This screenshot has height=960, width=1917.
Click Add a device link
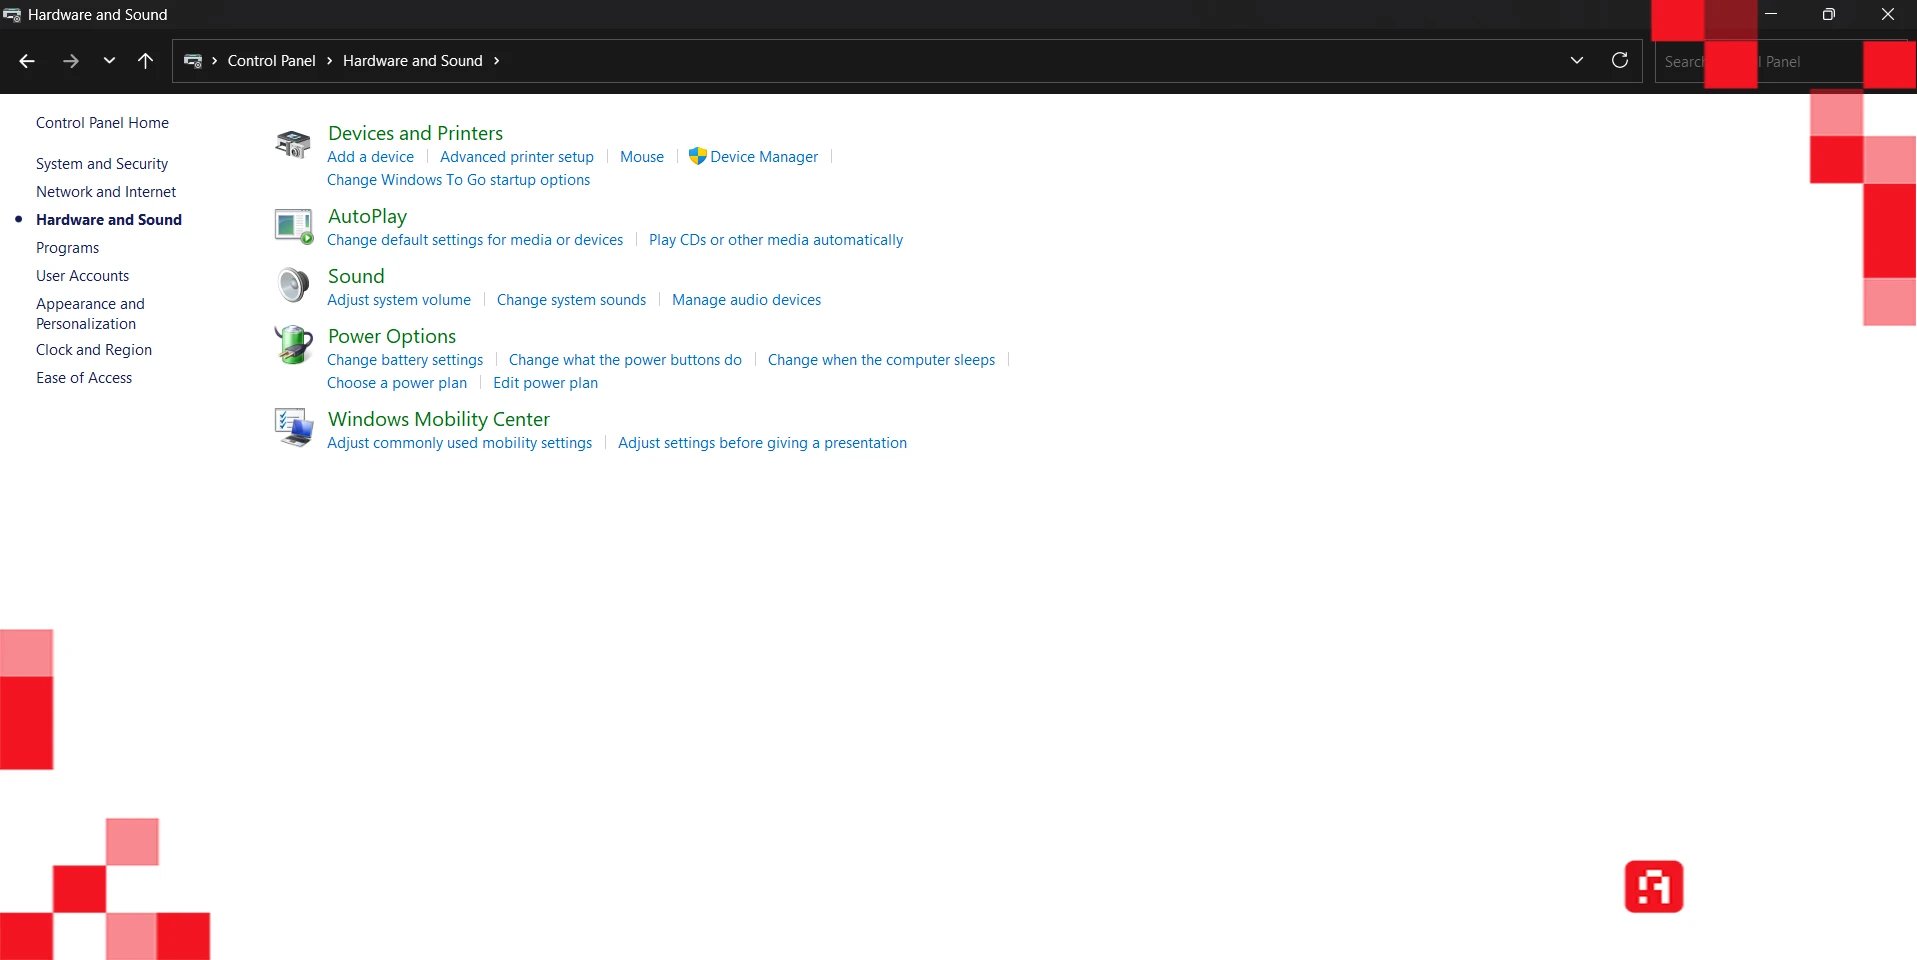click(x=370, y=157)
